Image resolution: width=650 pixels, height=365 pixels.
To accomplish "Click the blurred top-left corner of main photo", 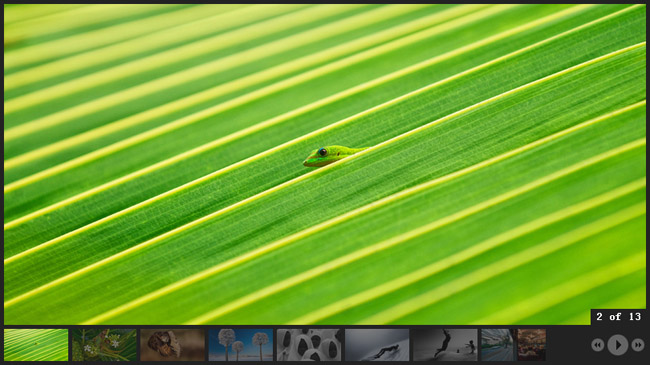I will coord(25,21).
